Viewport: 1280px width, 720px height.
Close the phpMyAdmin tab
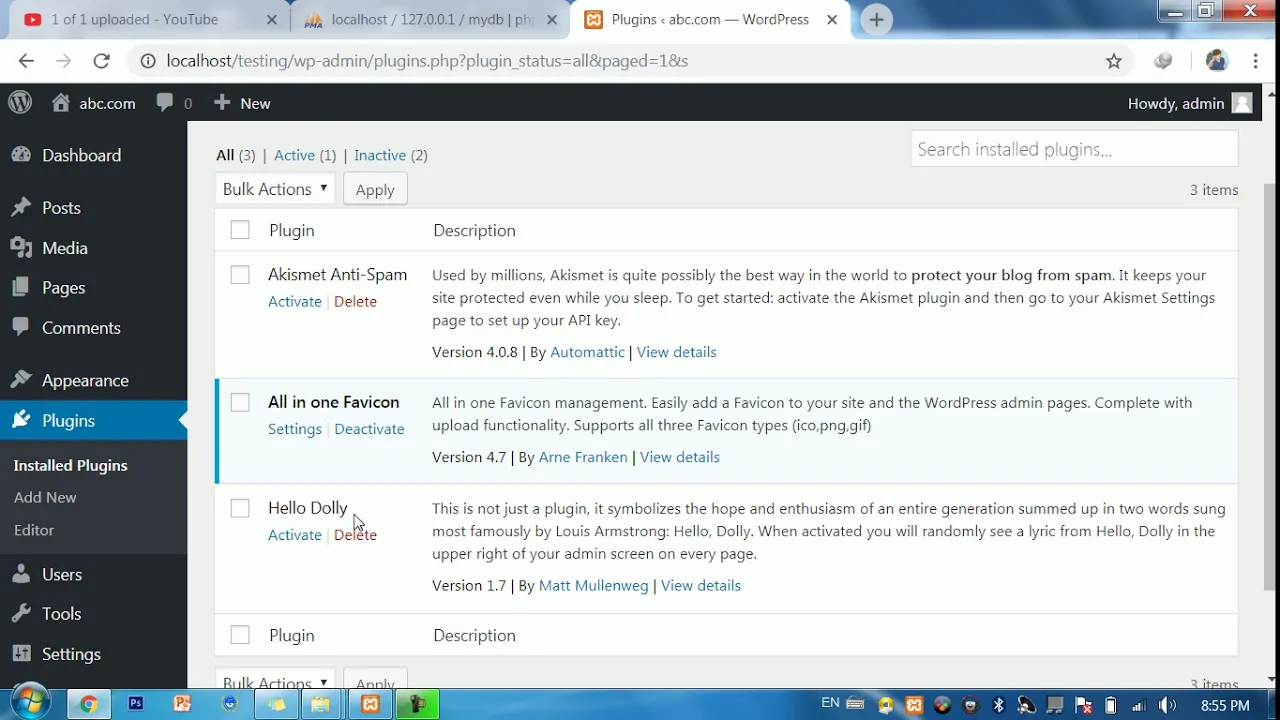click(551, 19)
